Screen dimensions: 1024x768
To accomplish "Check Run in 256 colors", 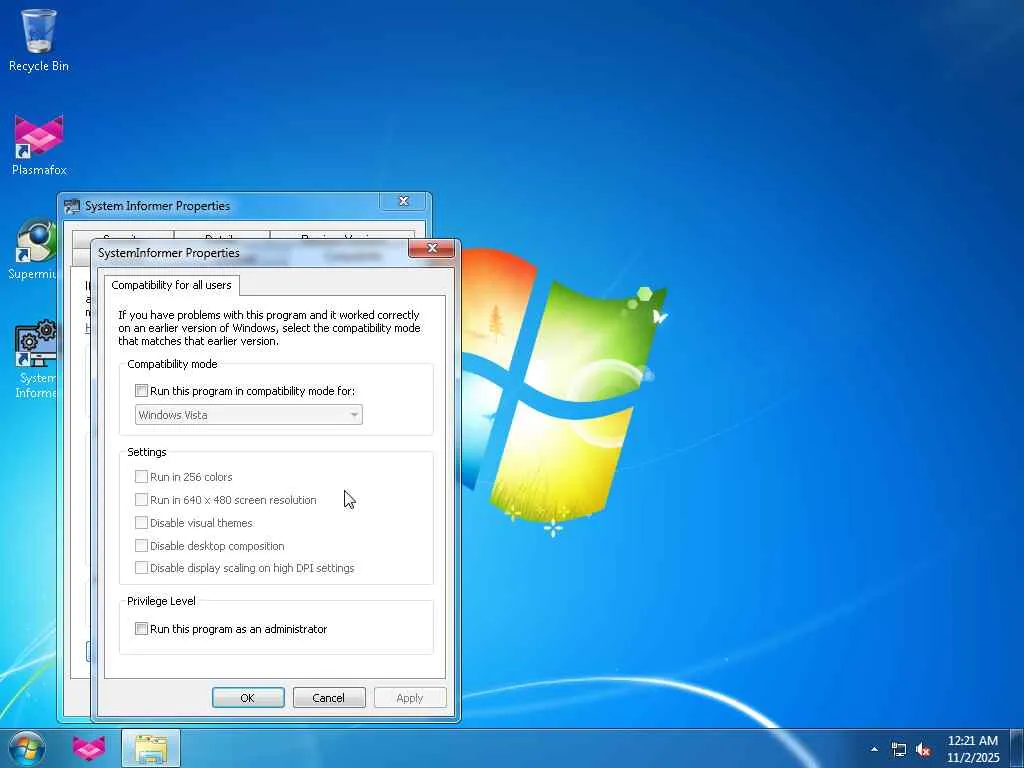I will [141, 477].
